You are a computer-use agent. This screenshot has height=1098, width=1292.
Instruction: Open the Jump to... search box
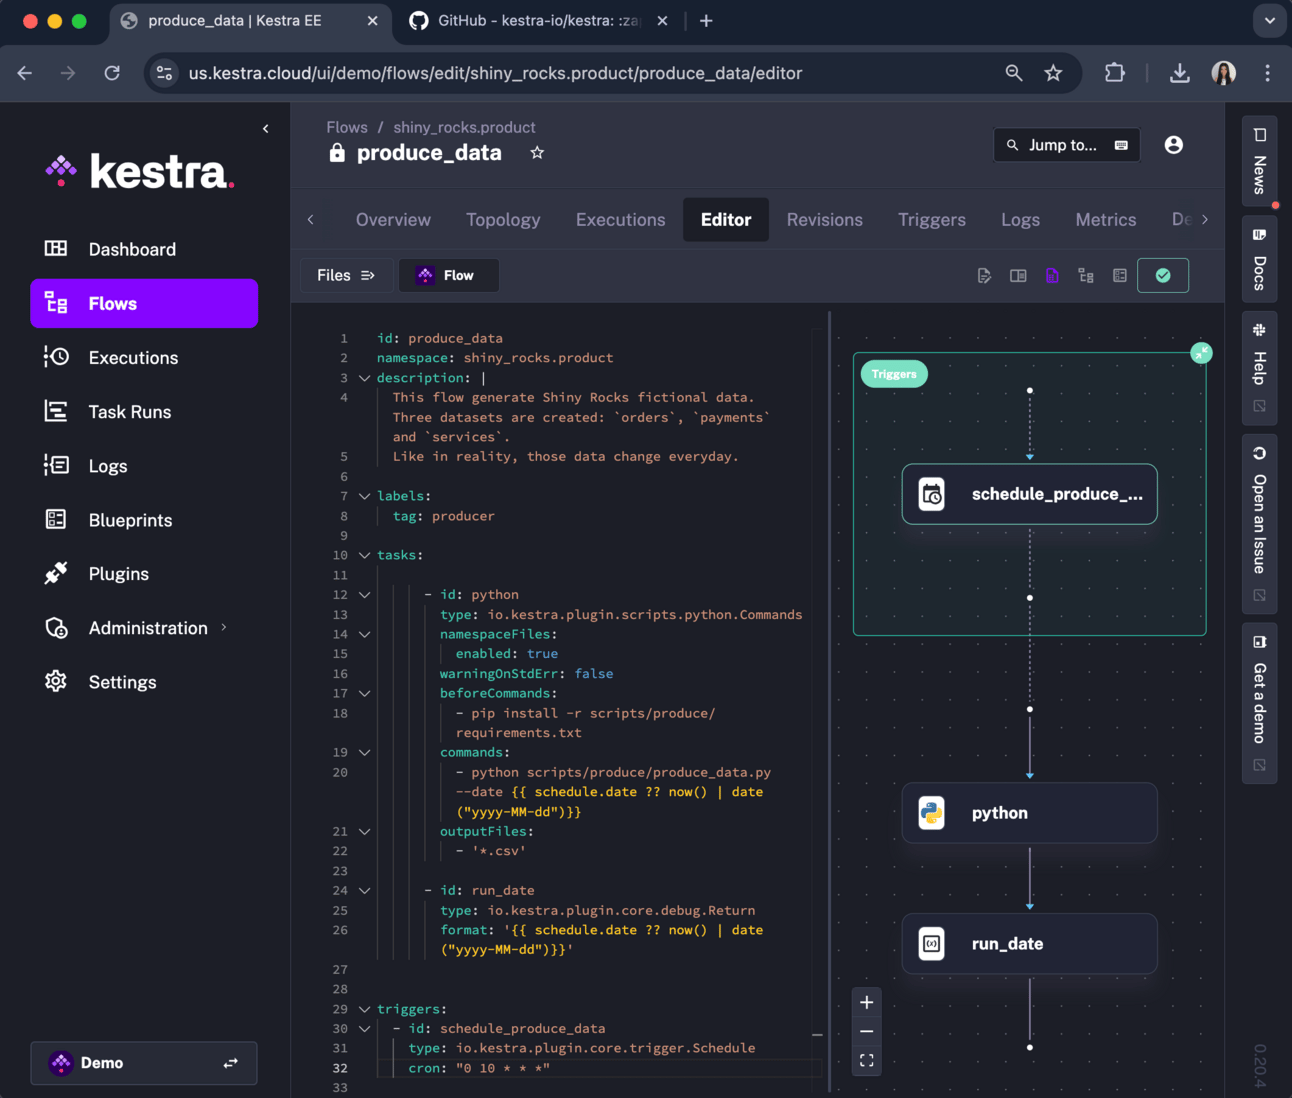[1067, 145]
